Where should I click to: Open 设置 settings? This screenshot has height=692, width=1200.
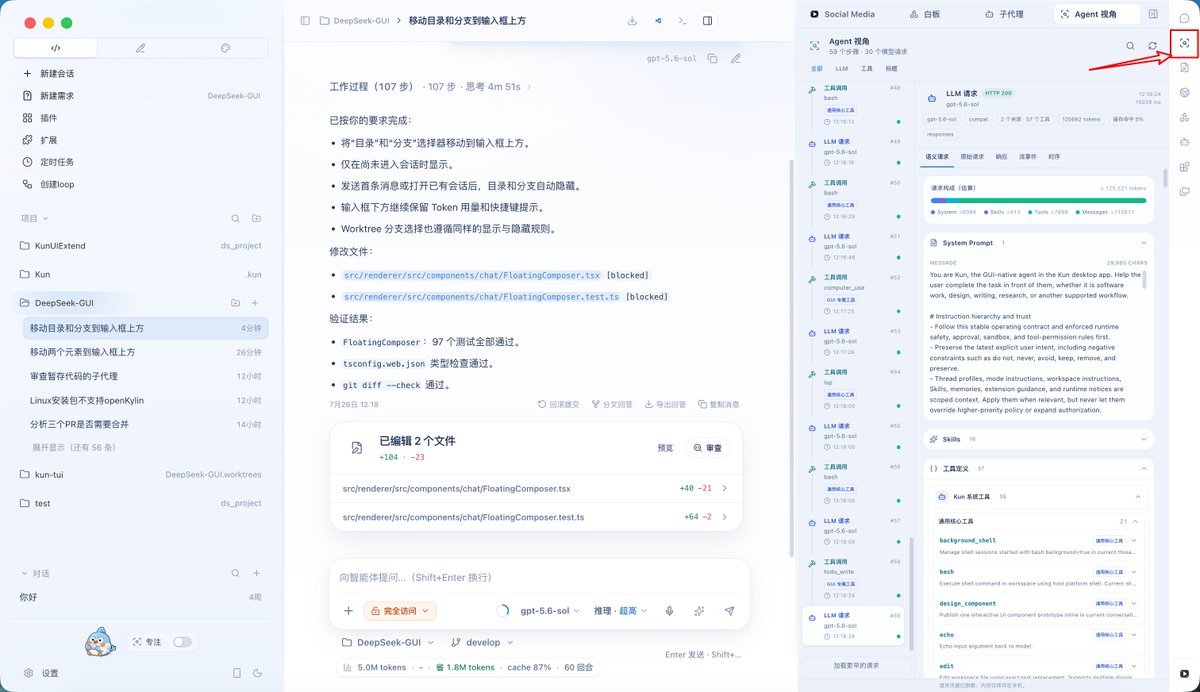[42, 673]
